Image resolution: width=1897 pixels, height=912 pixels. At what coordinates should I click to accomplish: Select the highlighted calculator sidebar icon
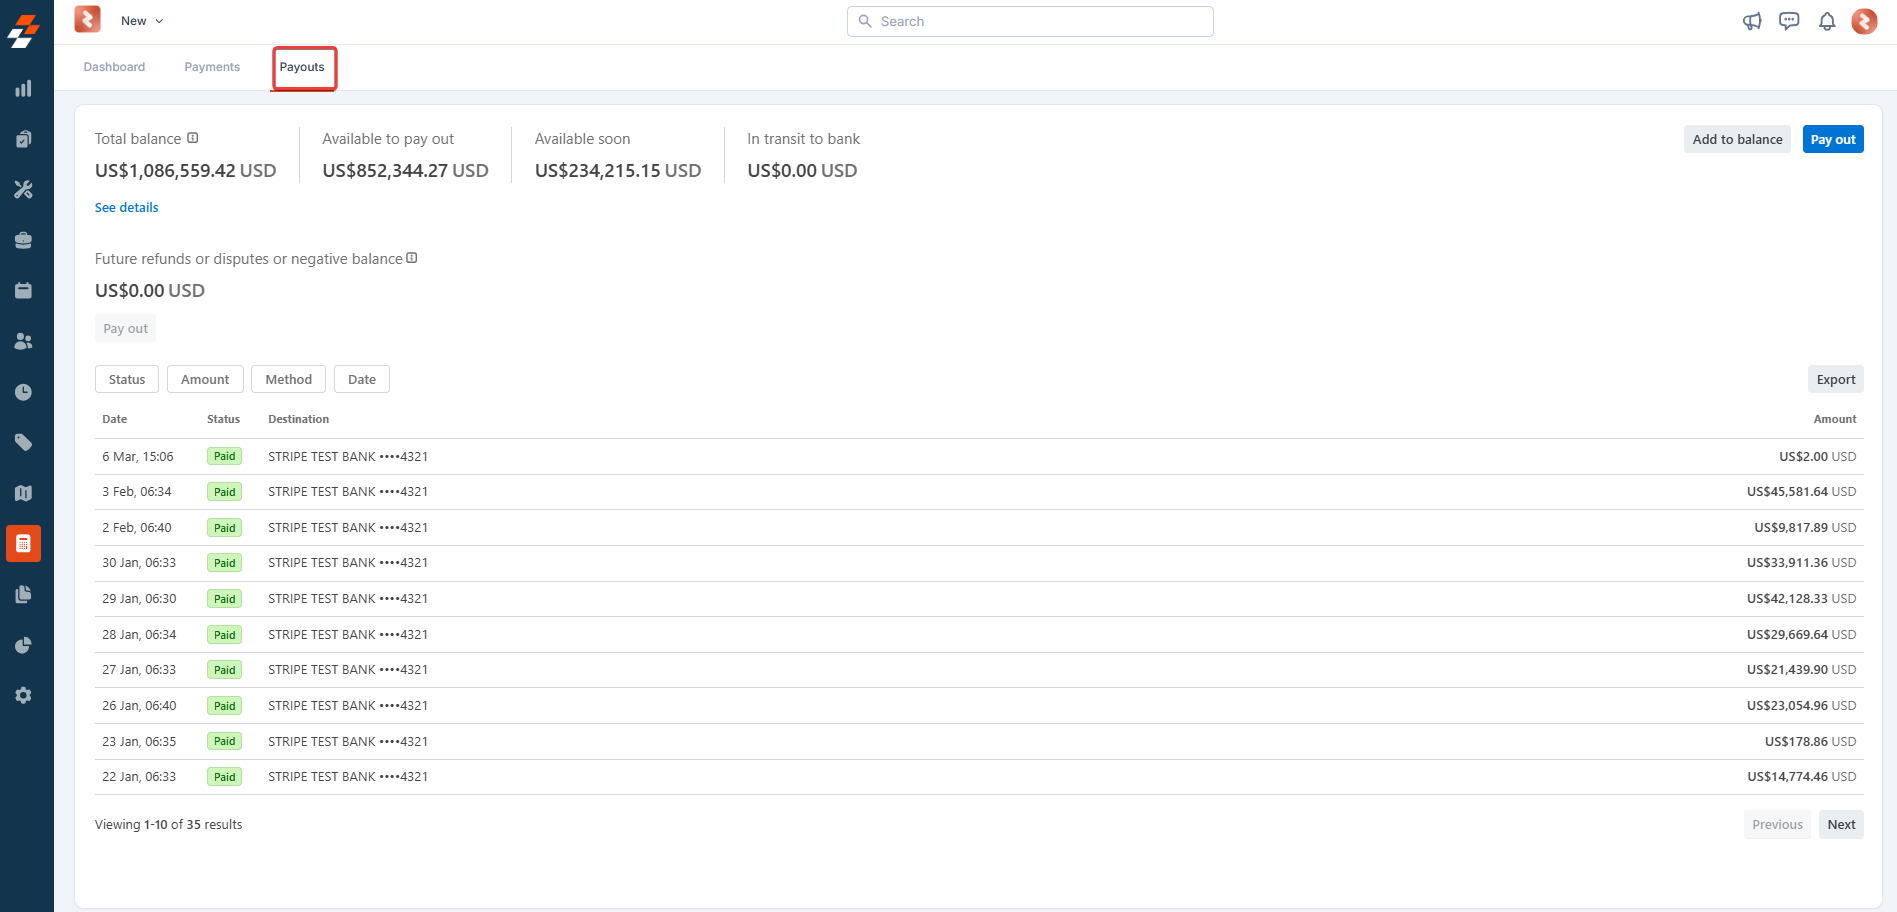(x=23, y=544)
